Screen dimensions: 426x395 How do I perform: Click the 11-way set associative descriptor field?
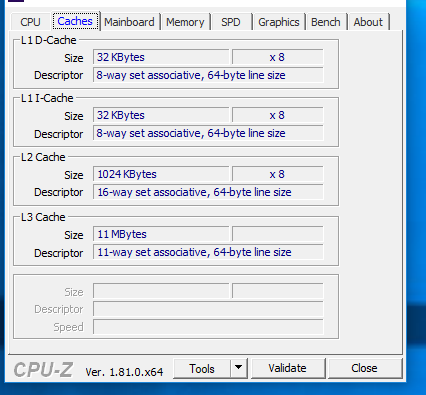(x=208, y=252)
